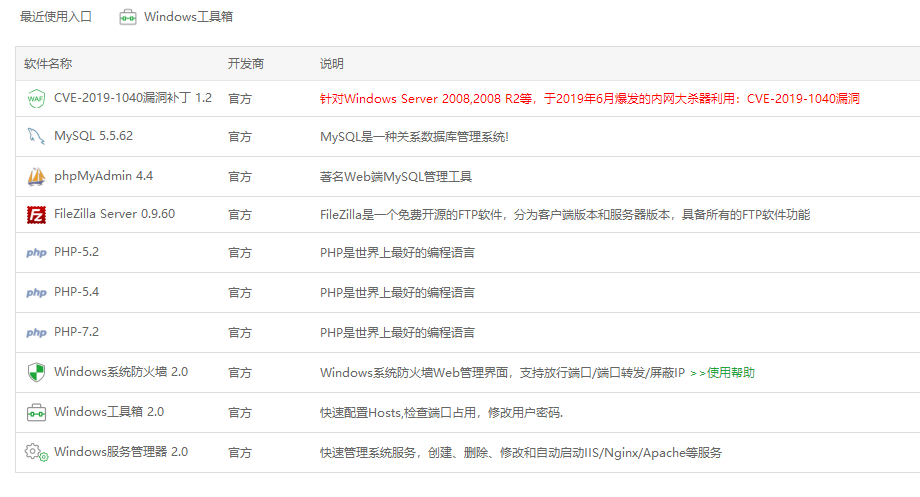
Task: Click the 快速管理系统服务 description text
Action: click(521, 452)
